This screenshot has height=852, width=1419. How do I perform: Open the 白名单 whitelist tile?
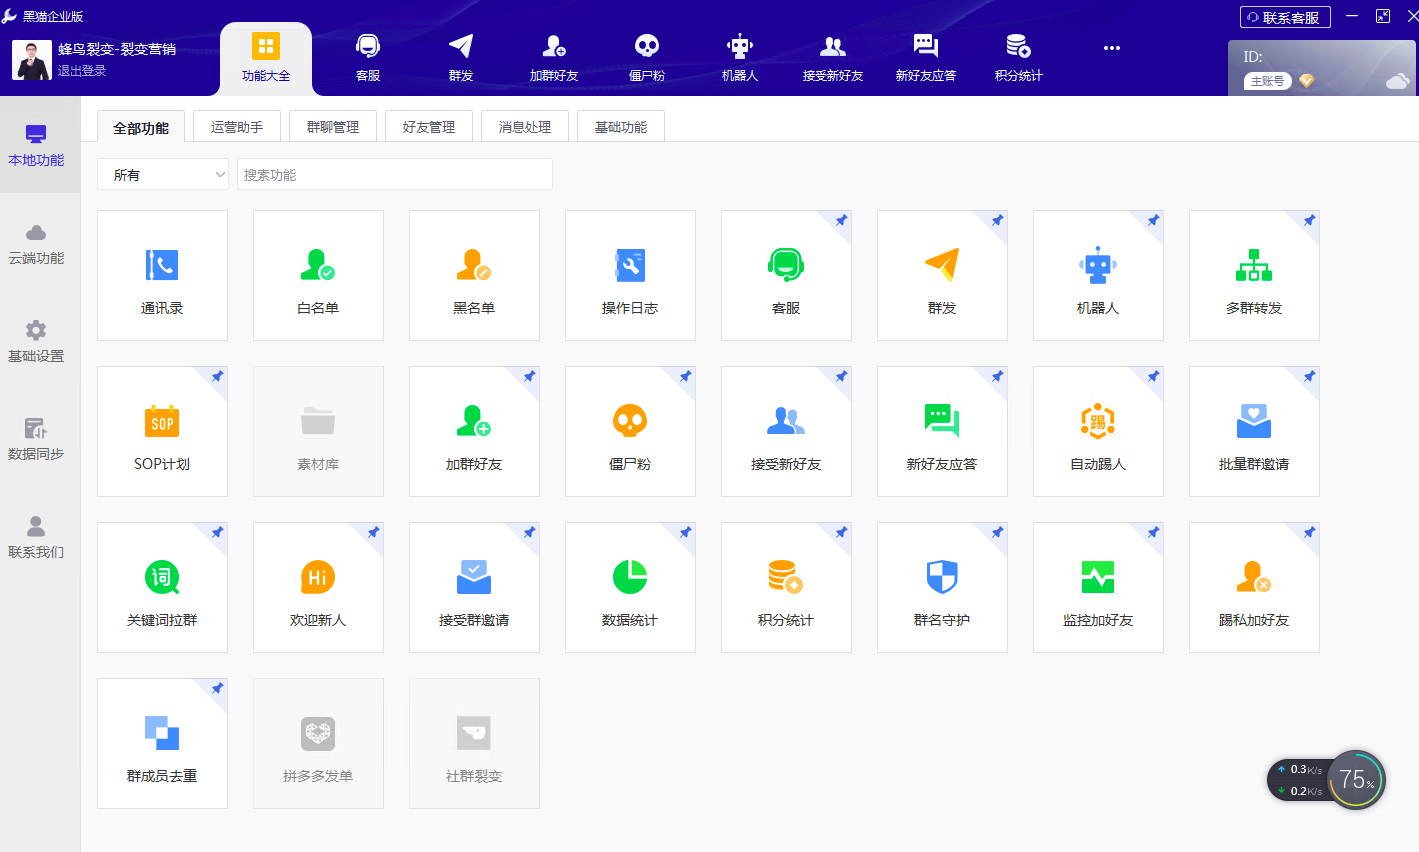tap(318, 275)
